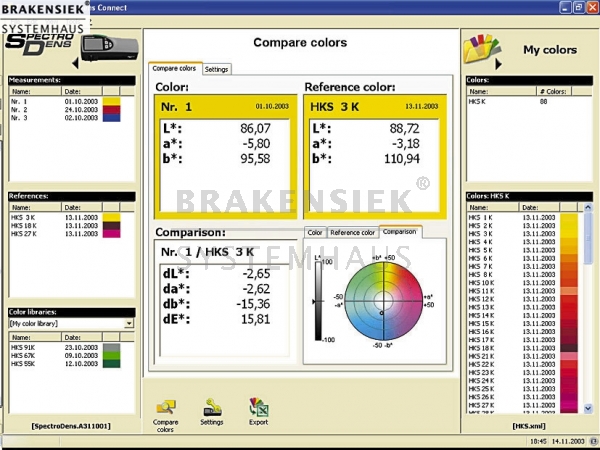This screenshot has width=600, height=450.
Task: Switch to the Compare colors tab
Action: coord(174,68)
